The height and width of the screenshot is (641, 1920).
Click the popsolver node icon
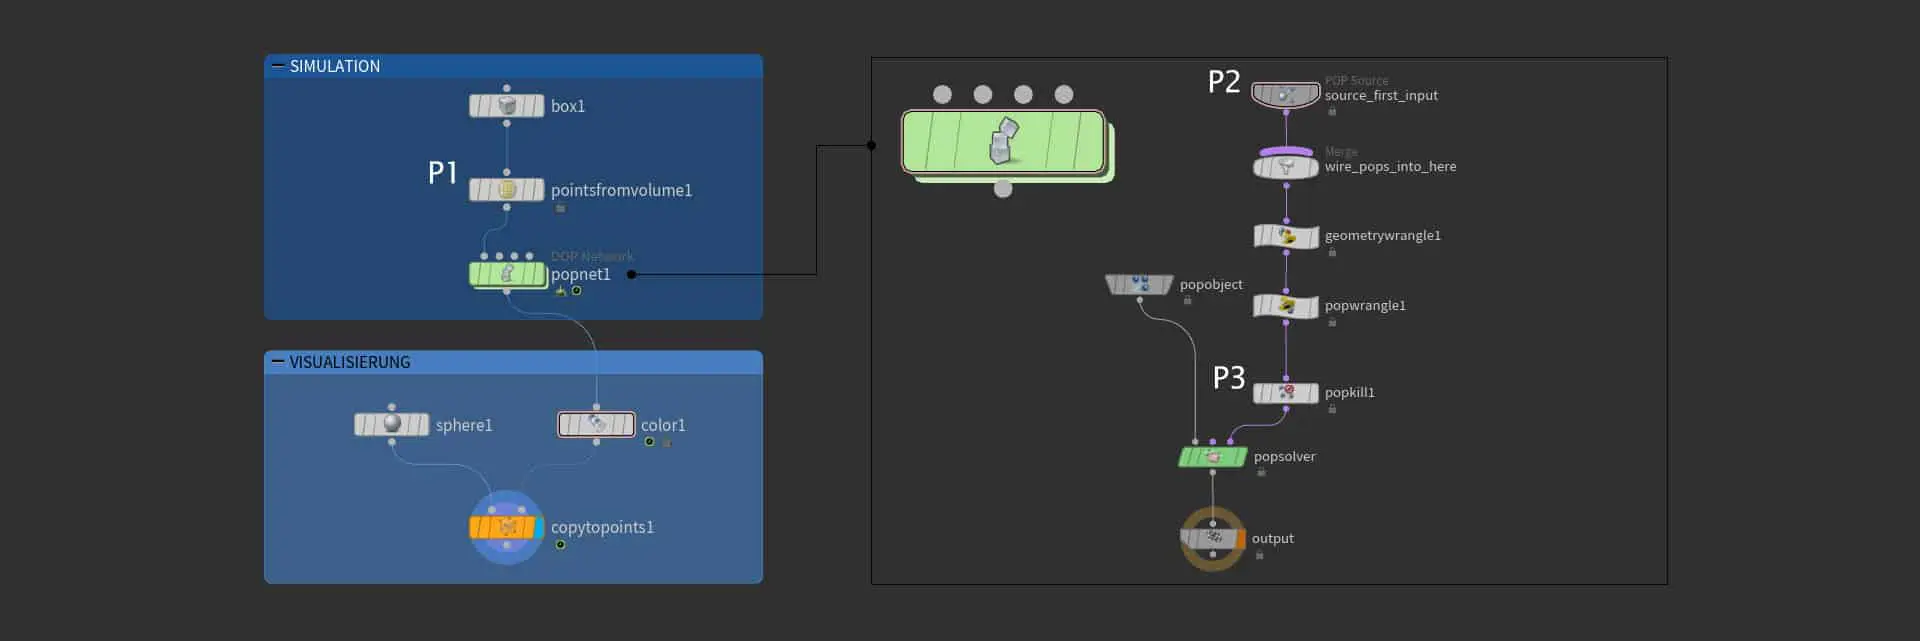(1213, 457)
